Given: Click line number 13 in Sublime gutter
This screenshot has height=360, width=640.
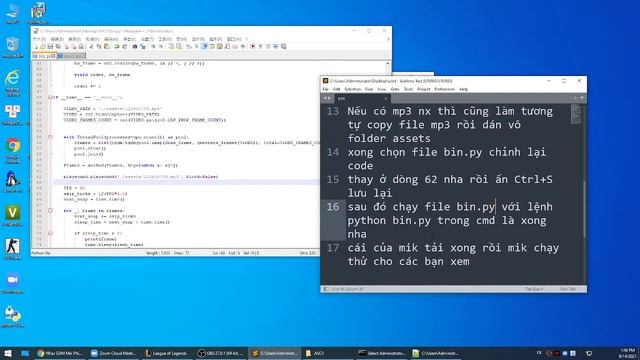Looking at the screenshot, I should (x=333, y=111).
